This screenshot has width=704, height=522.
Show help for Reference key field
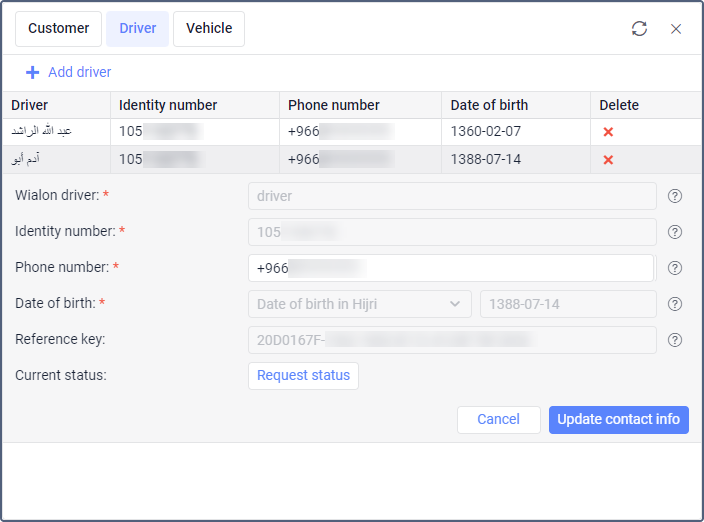[x=675, y=340]
